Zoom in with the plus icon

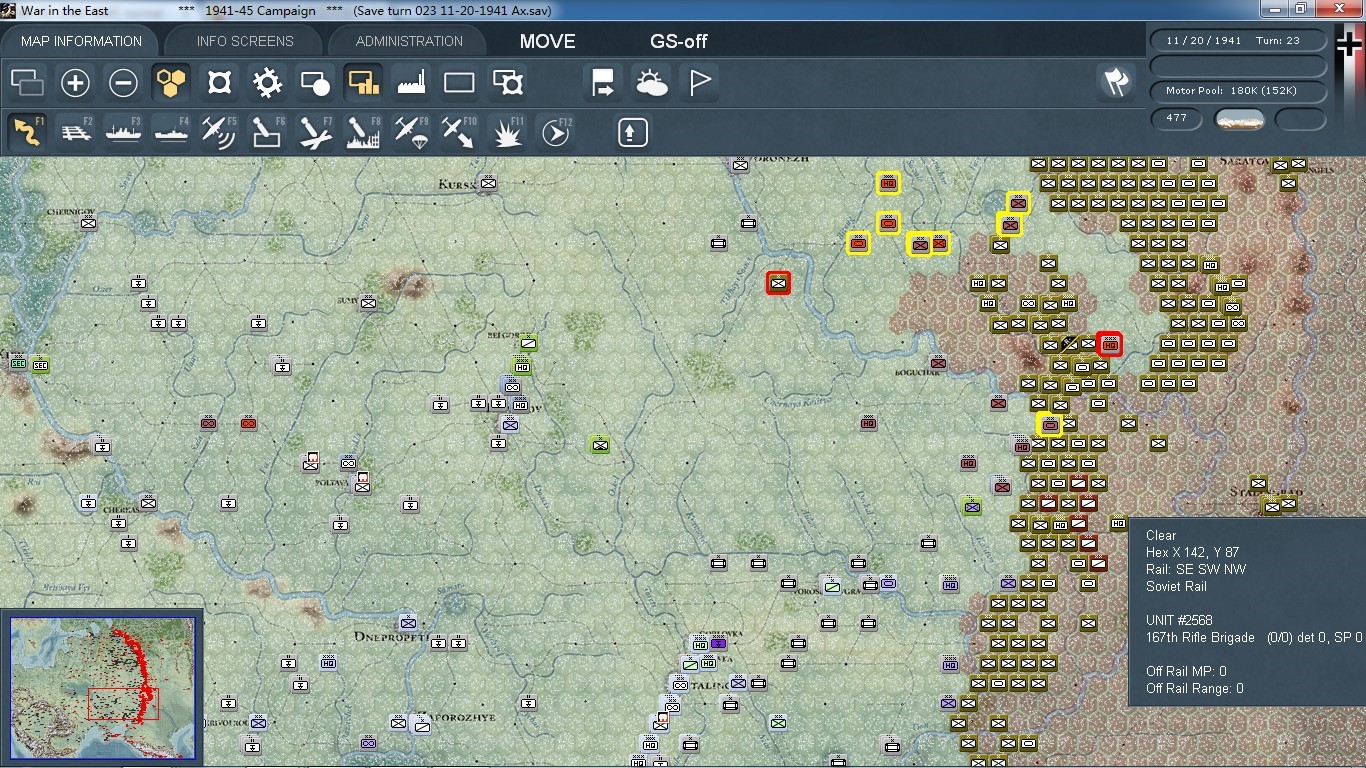75,83
